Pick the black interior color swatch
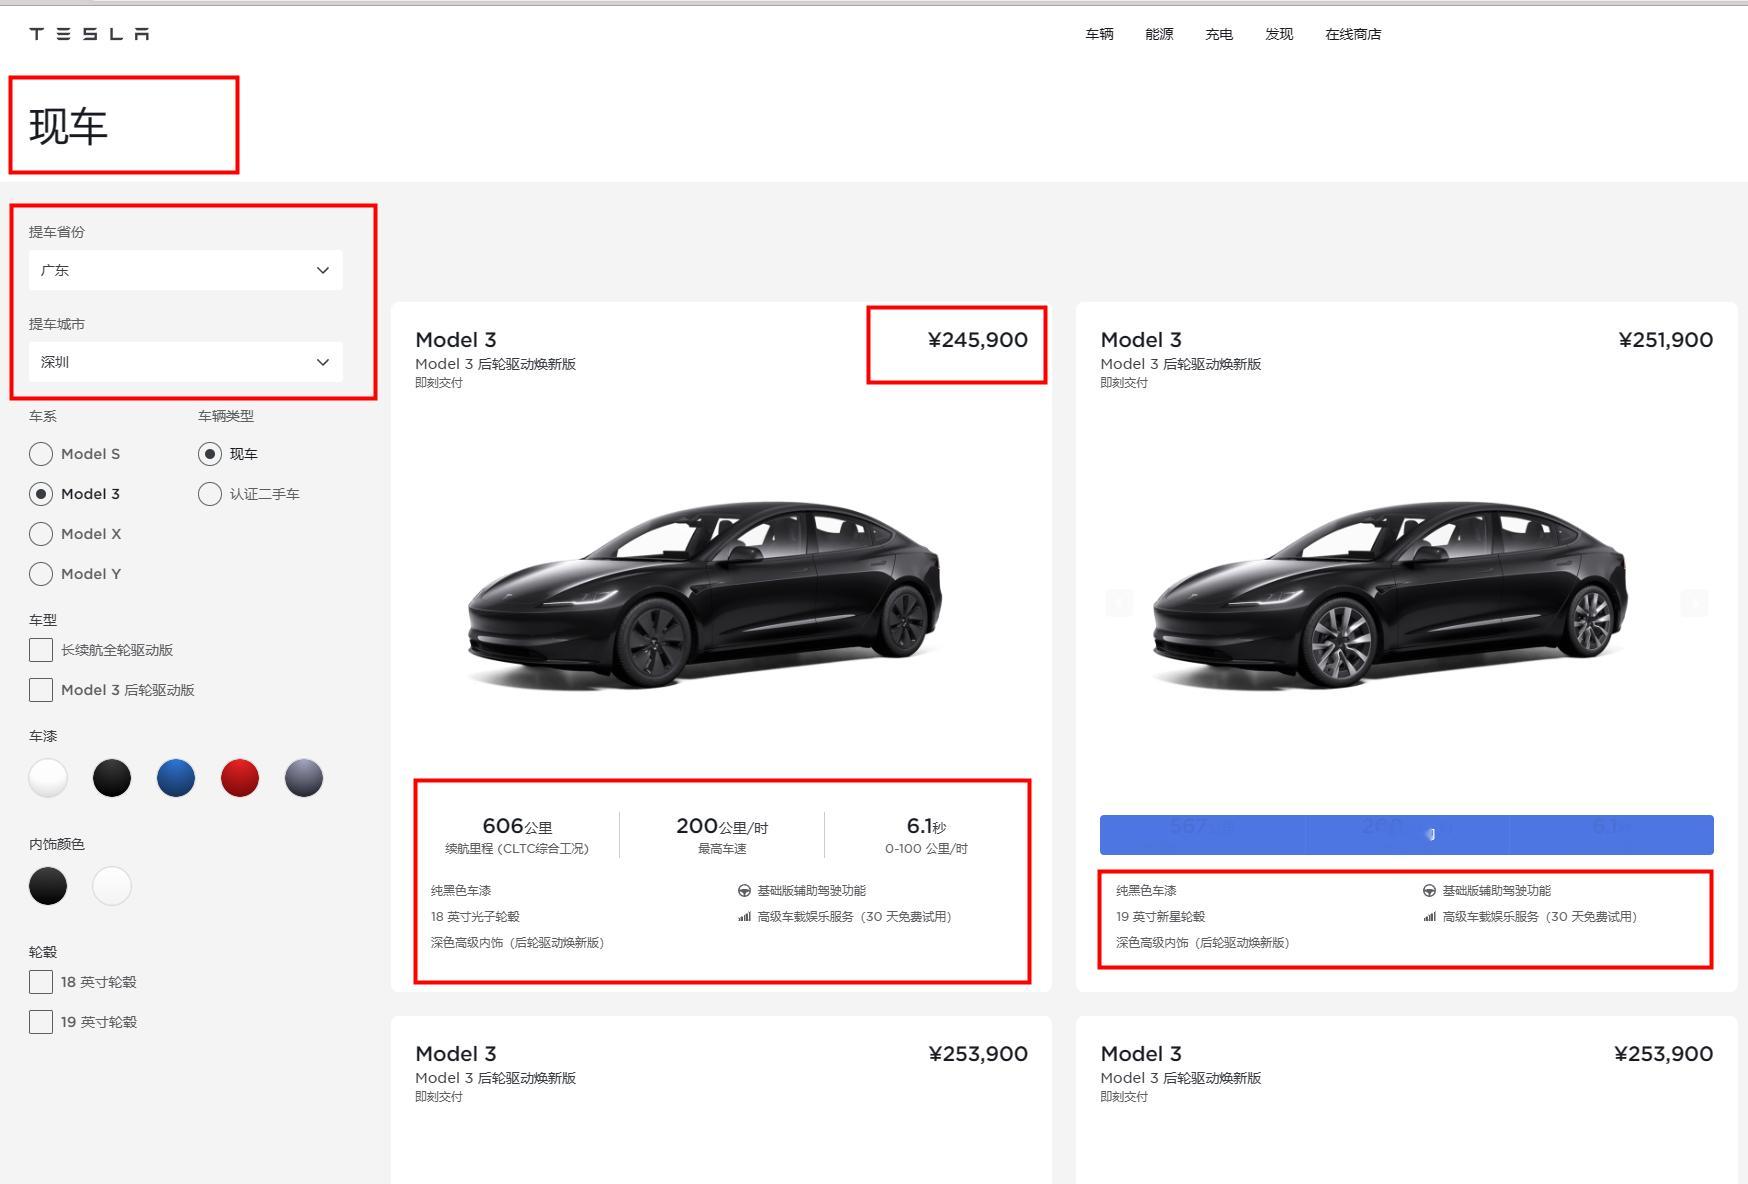This screenshot has height=1184, width=1748. click(x=48, y=886)
